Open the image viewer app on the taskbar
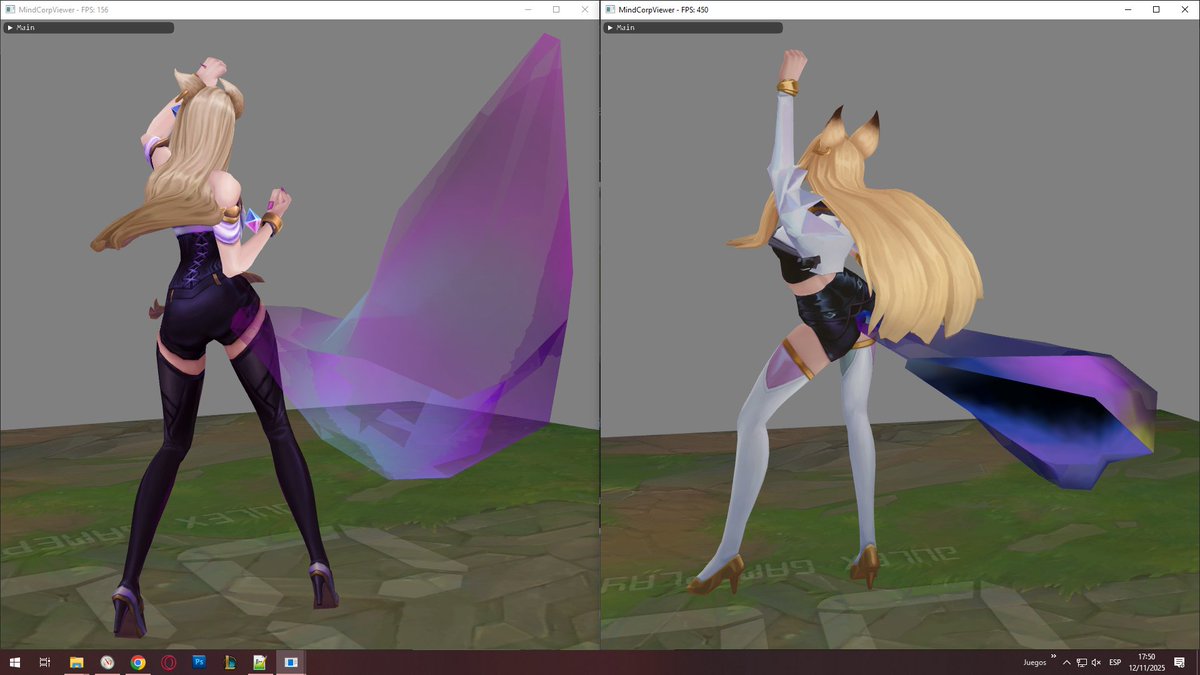Image resolution: width=1200 pixels, height=675 pixels. pyautogui.click(x=258, y=662)
